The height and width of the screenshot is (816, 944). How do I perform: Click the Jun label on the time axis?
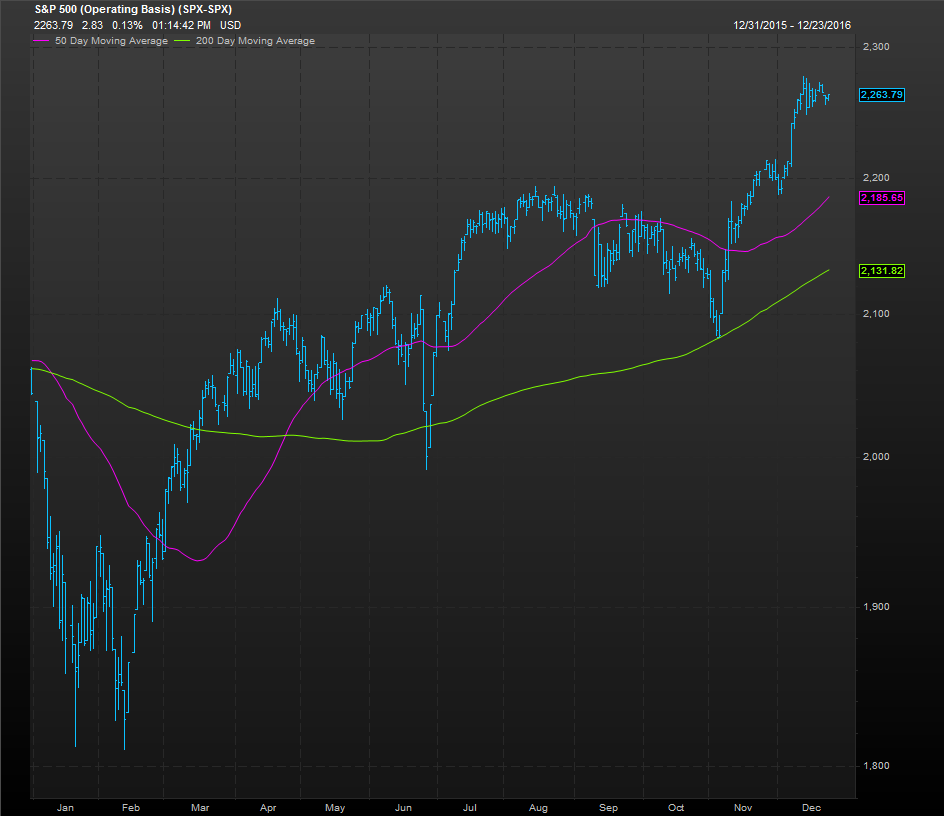403,808
